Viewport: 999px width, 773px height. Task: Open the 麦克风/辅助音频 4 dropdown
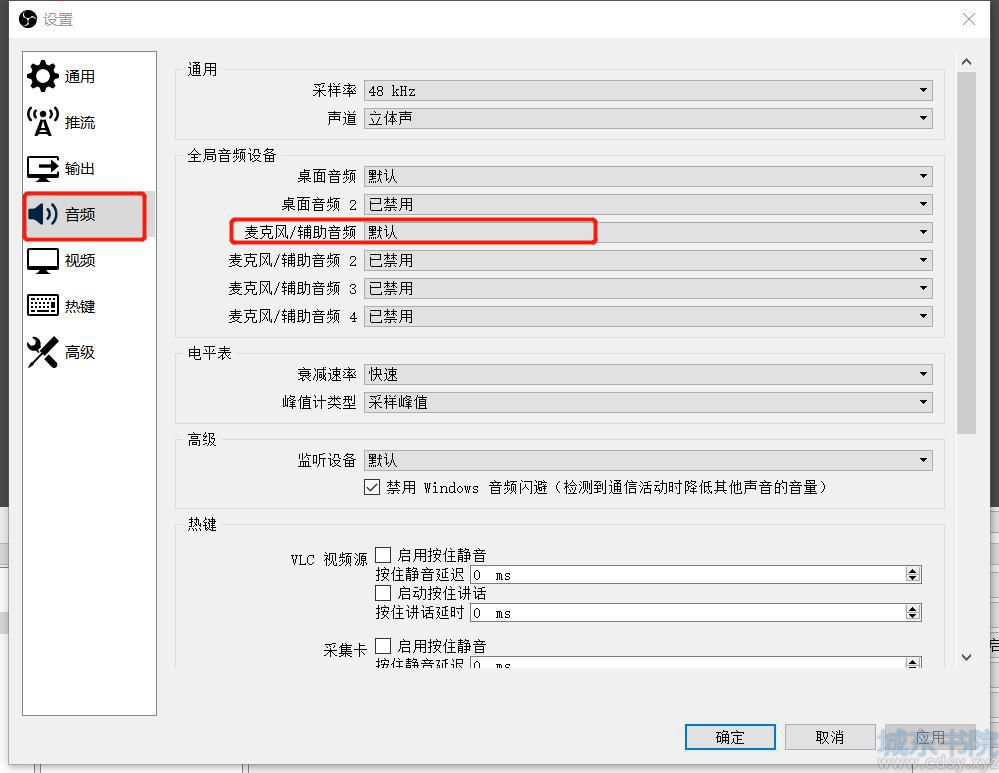click(648, 316)
